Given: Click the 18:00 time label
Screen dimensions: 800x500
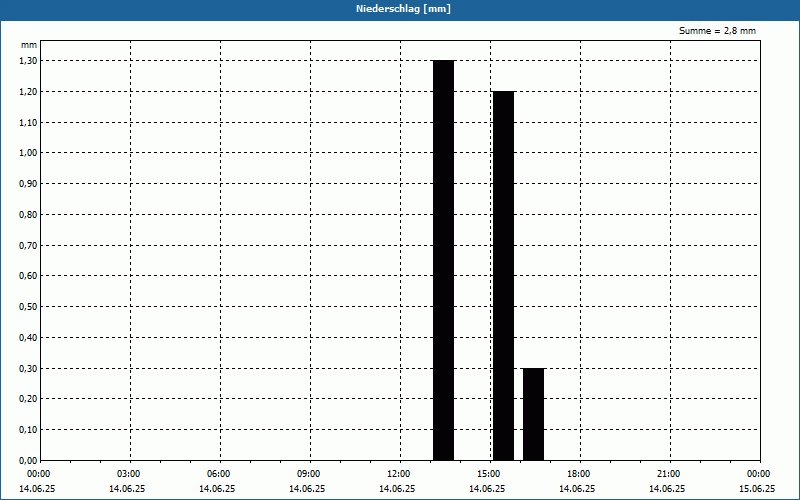Looking at the screenshot, I should (579, 474).
